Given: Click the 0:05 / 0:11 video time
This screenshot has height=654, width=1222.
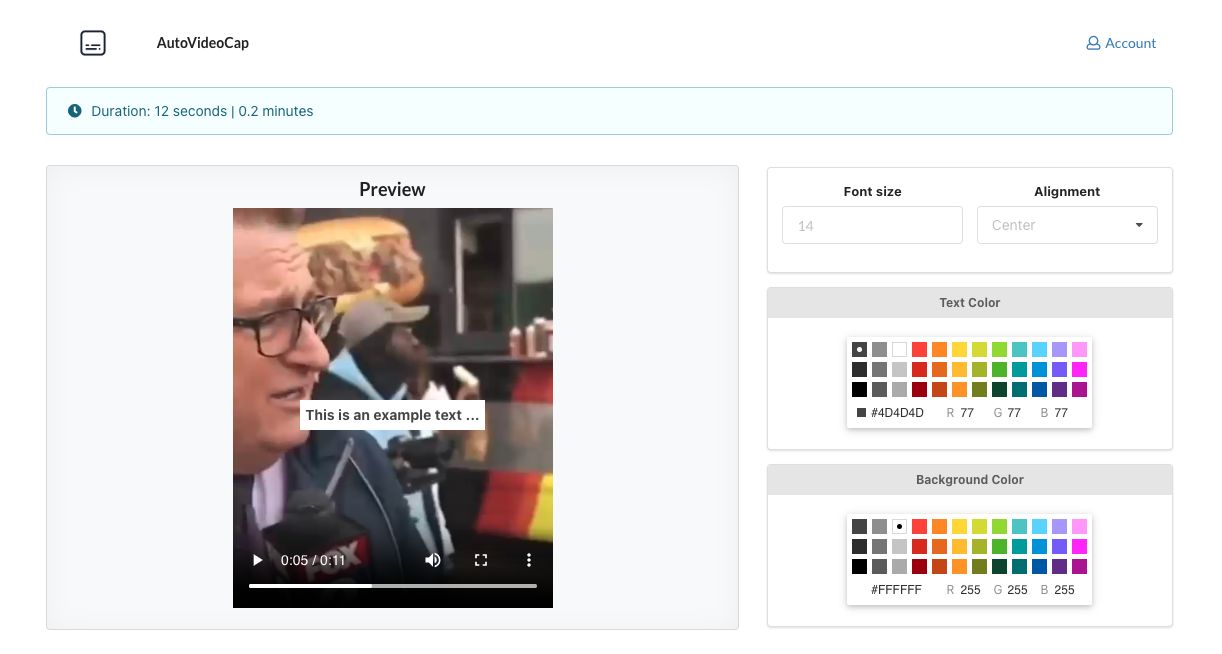Looking at the screenshot, I should coord(313,560).
